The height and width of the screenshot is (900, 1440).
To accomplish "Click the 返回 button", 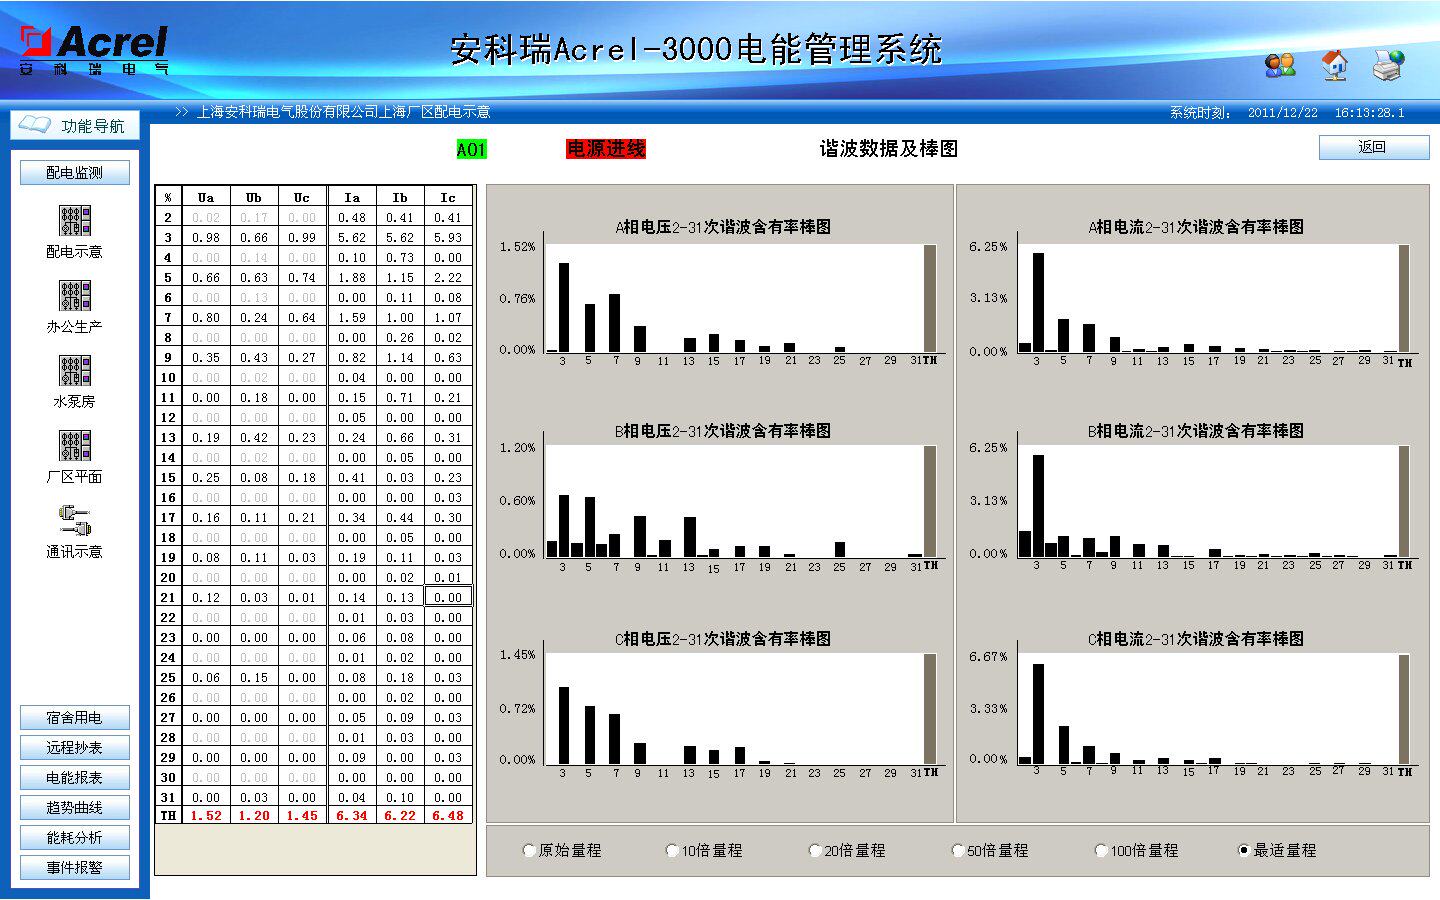I will click(1374, 148).
